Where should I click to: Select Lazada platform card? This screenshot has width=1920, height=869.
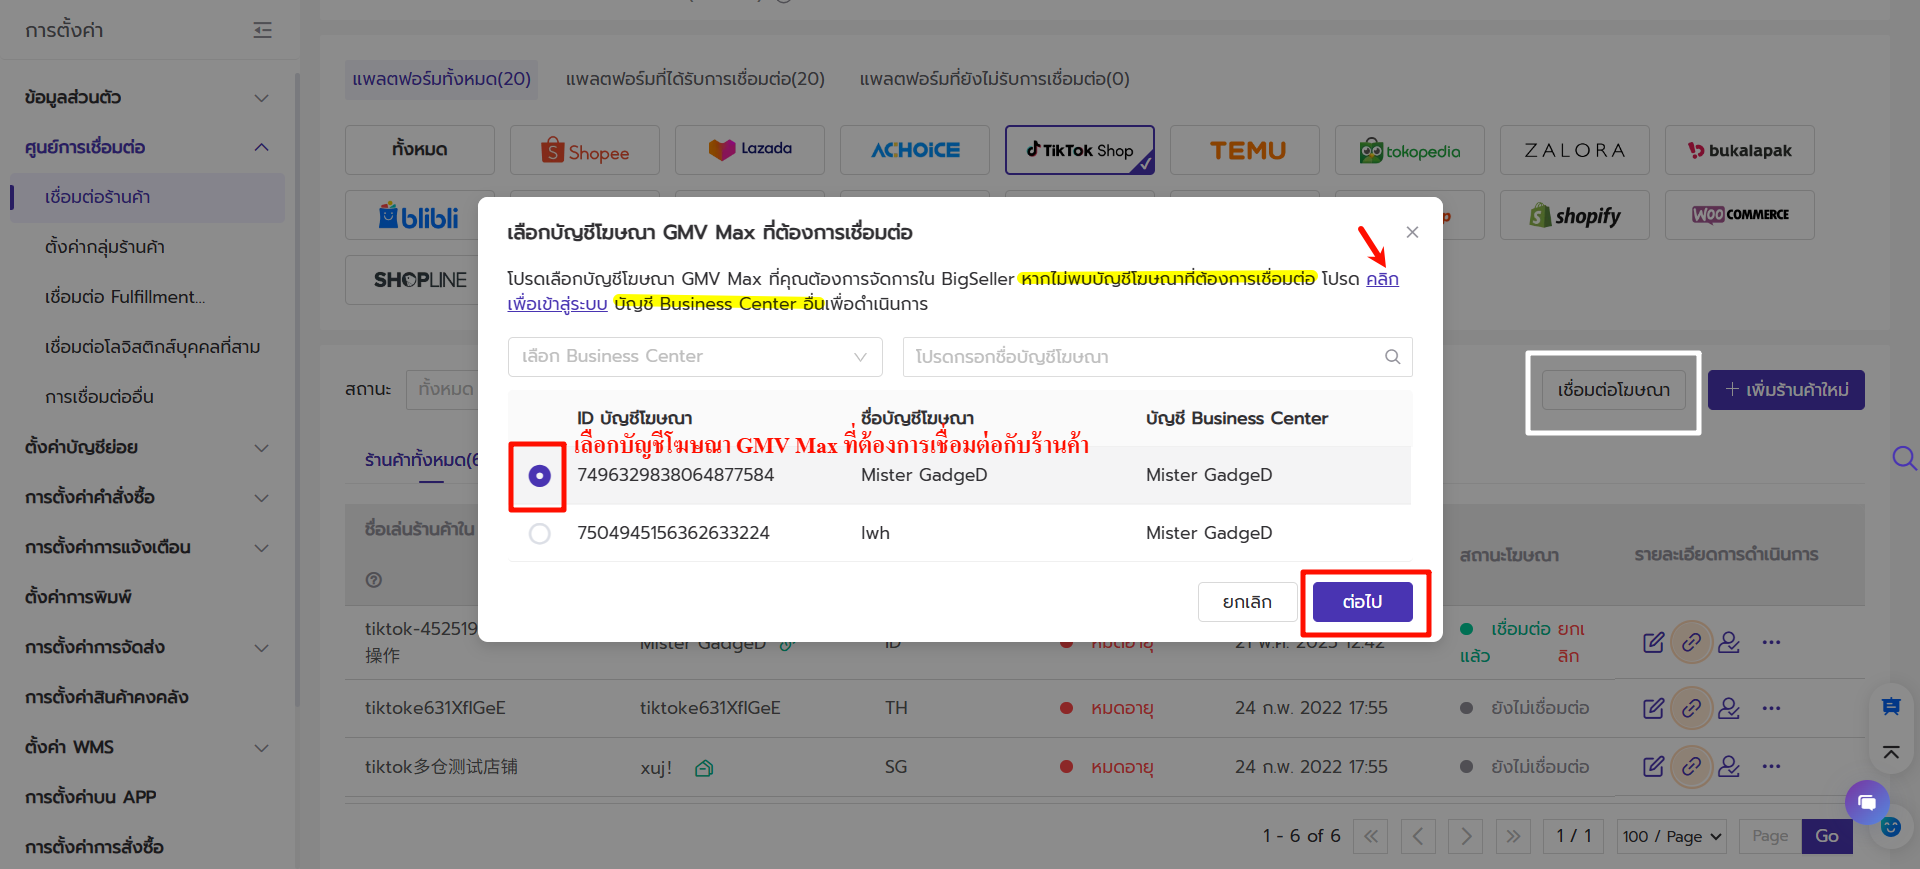pyautogui.click(x=750, y=150)
